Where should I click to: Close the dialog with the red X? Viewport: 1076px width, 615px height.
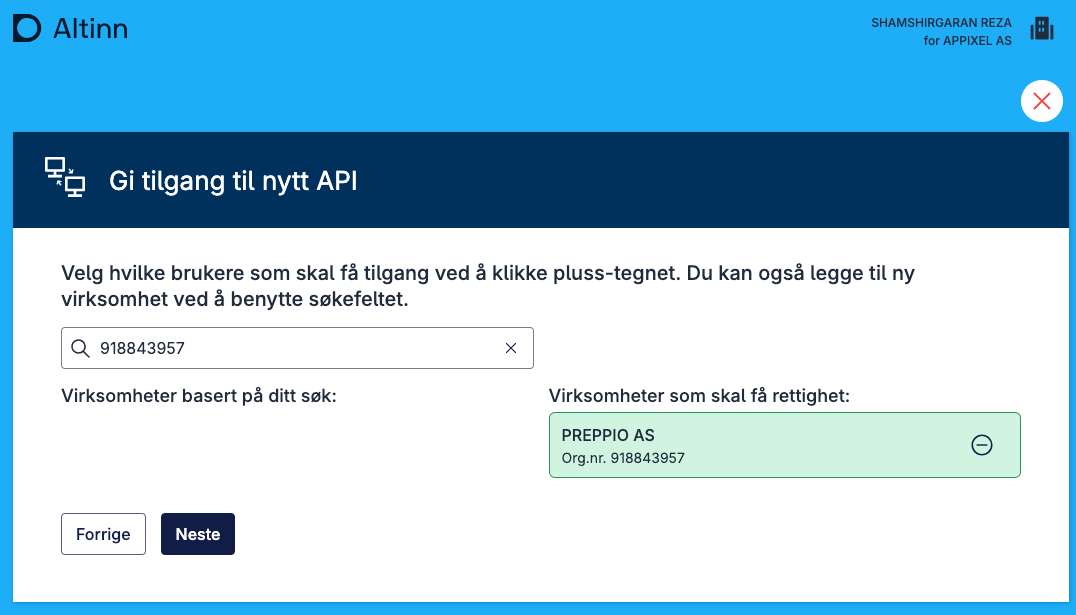(x=1041, y=101)
